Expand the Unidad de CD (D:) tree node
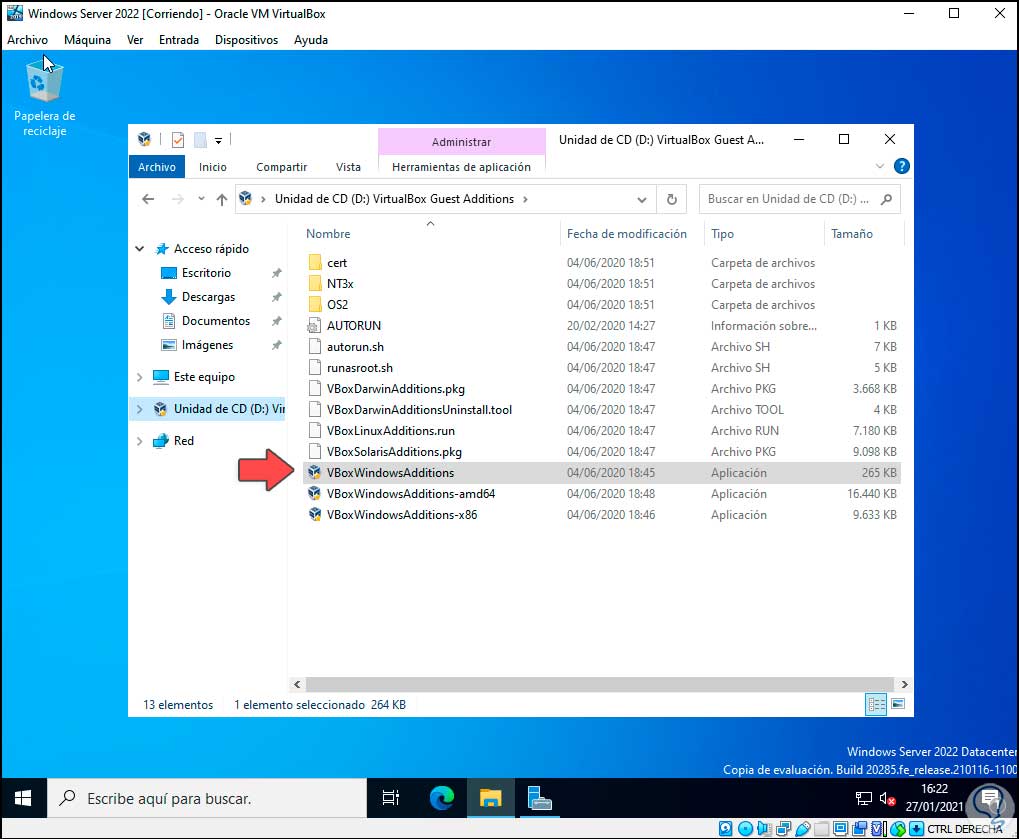 pyautogui.click(x=140, y=409)
